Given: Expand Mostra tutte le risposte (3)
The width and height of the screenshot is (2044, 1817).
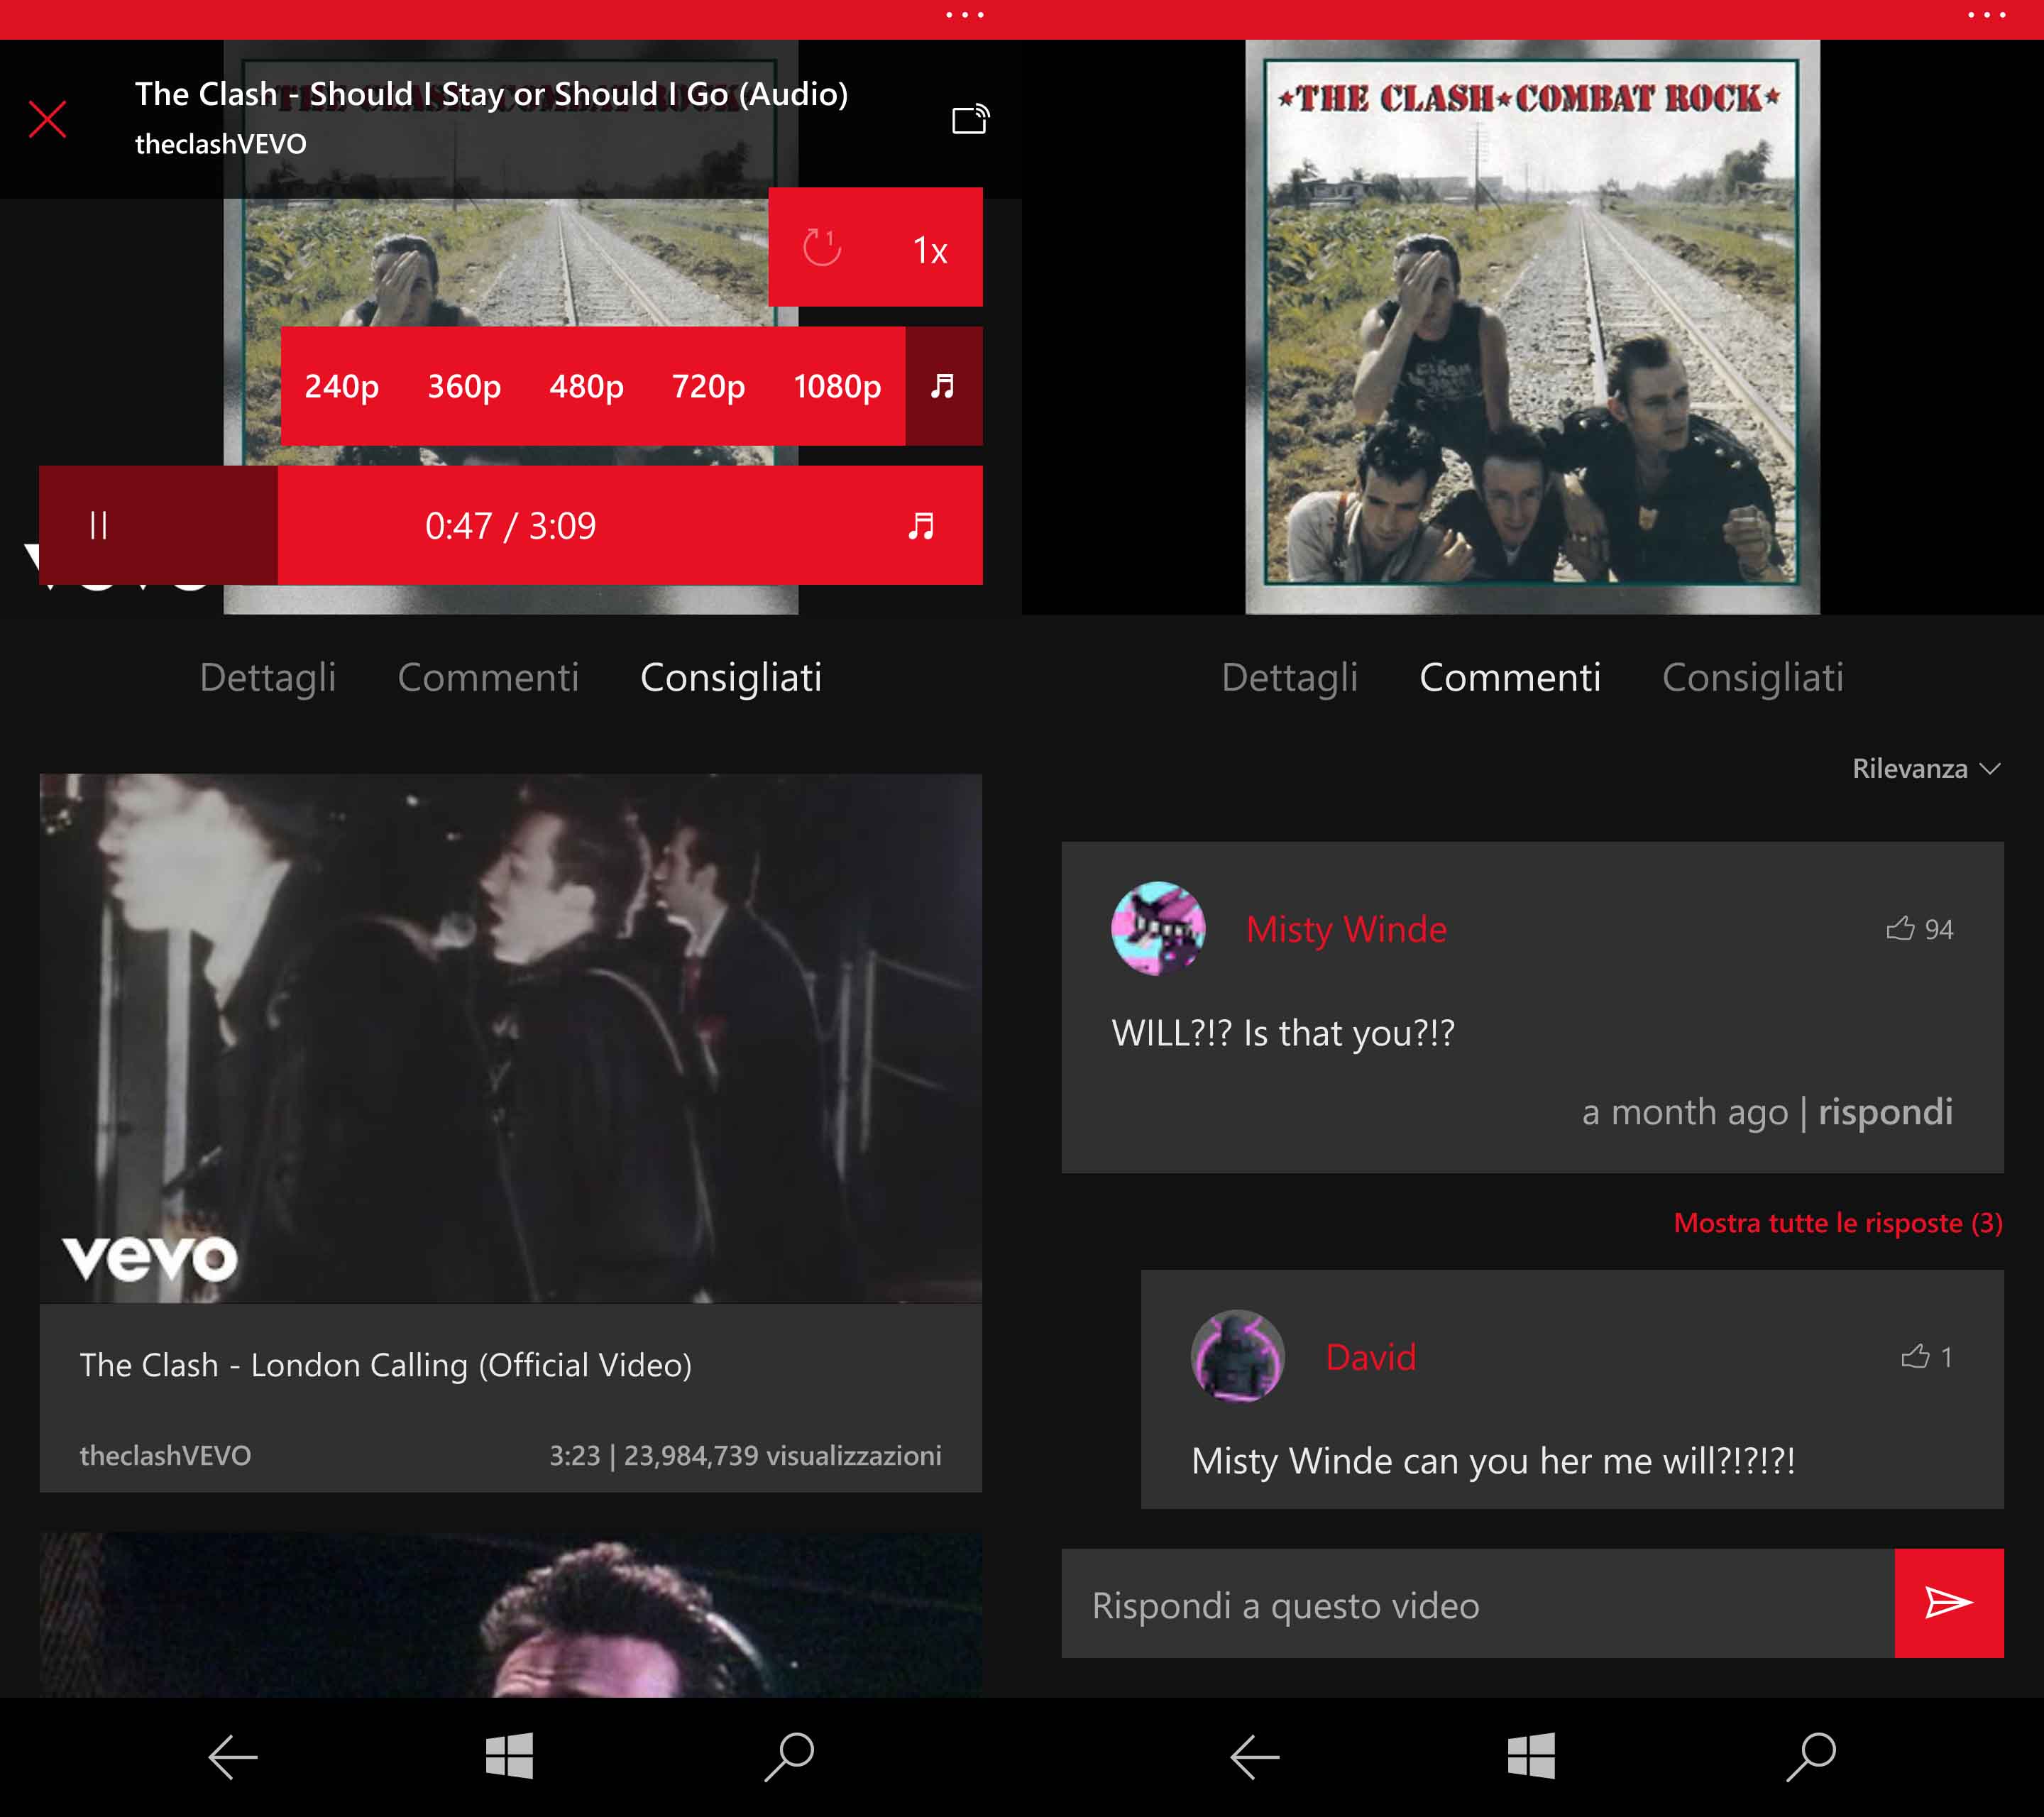Looking at the screenshot, I should point(1838,1223).
